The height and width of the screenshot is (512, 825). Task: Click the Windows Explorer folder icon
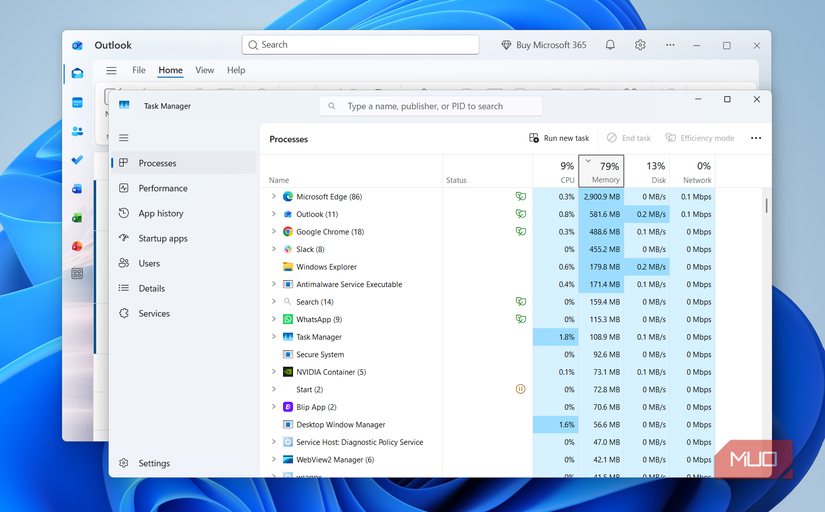point(288,267)
